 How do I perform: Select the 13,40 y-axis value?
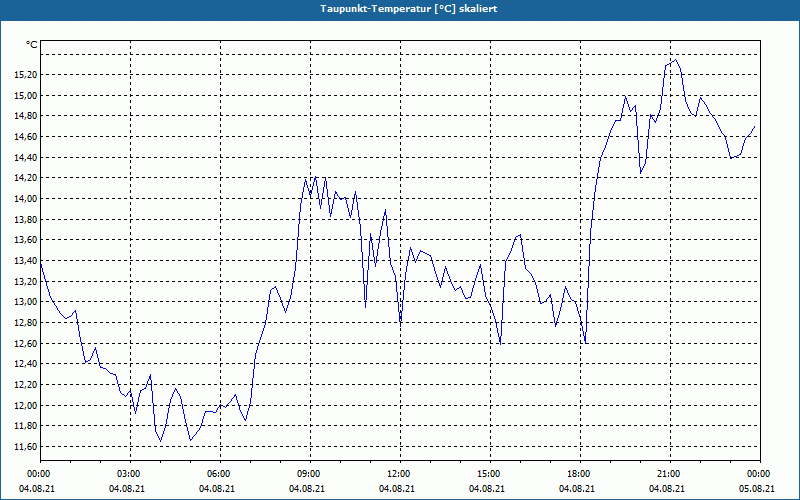27,261
